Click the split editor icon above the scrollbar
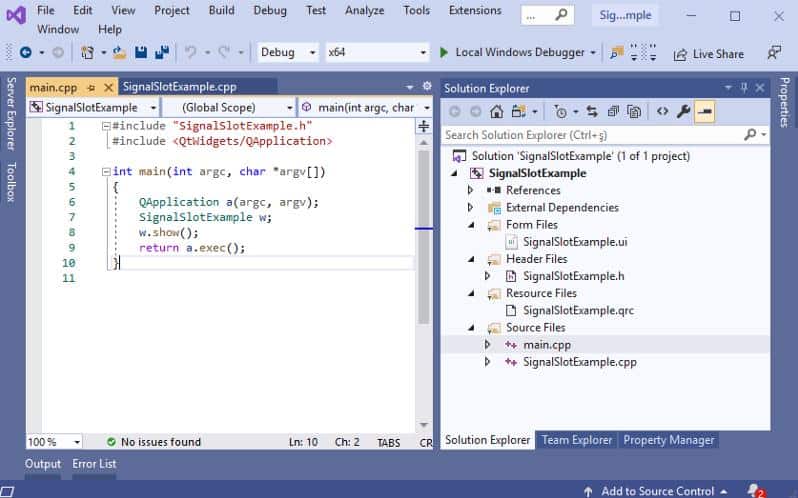The image size is (798, 498). click(x=423, y=126)
